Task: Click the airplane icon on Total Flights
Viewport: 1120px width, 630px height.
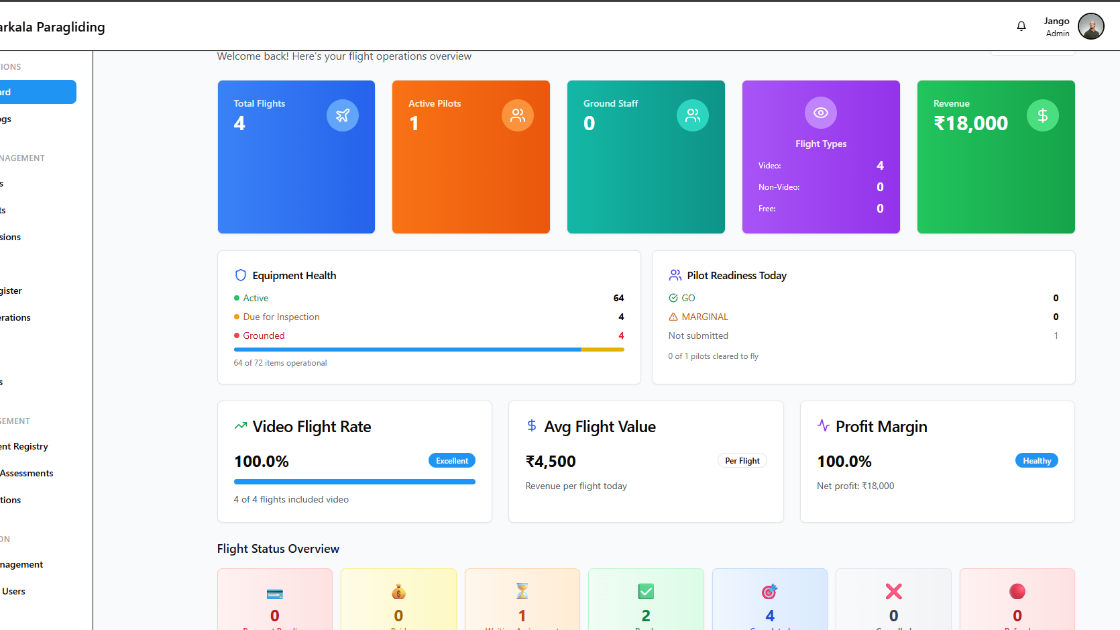Action: [342, 115]
